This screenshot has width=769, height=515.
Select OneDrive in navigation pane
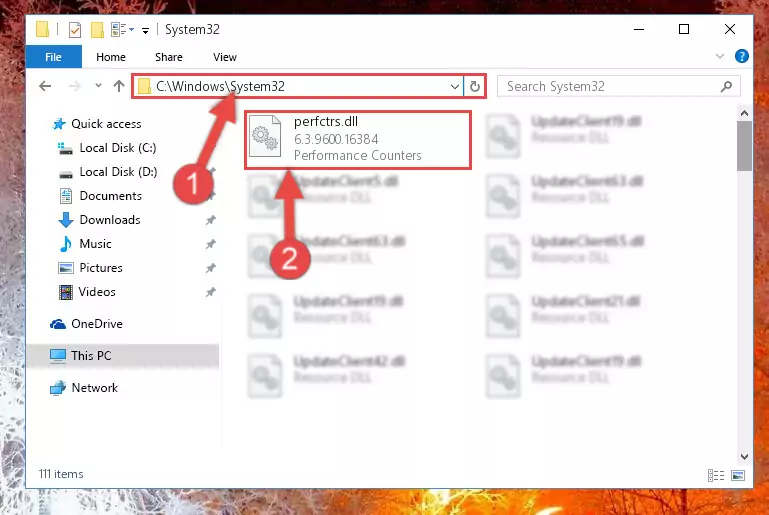97,324
